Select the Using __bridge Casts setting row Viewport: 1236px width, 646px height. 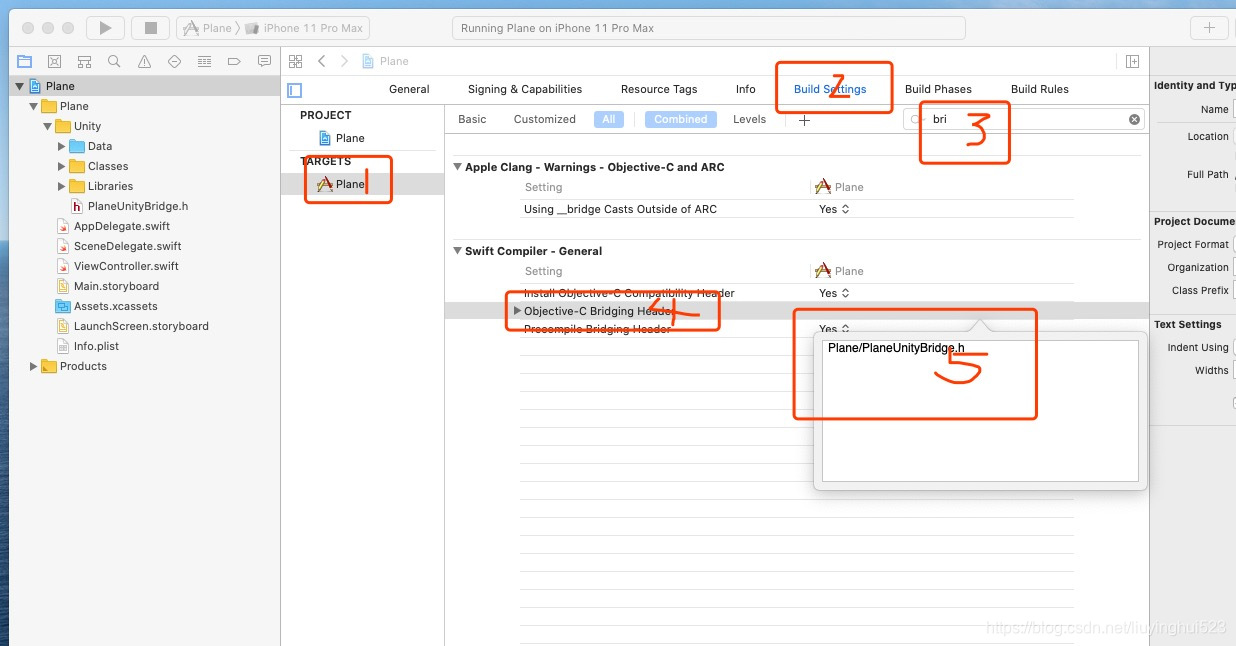click(797, 209)
